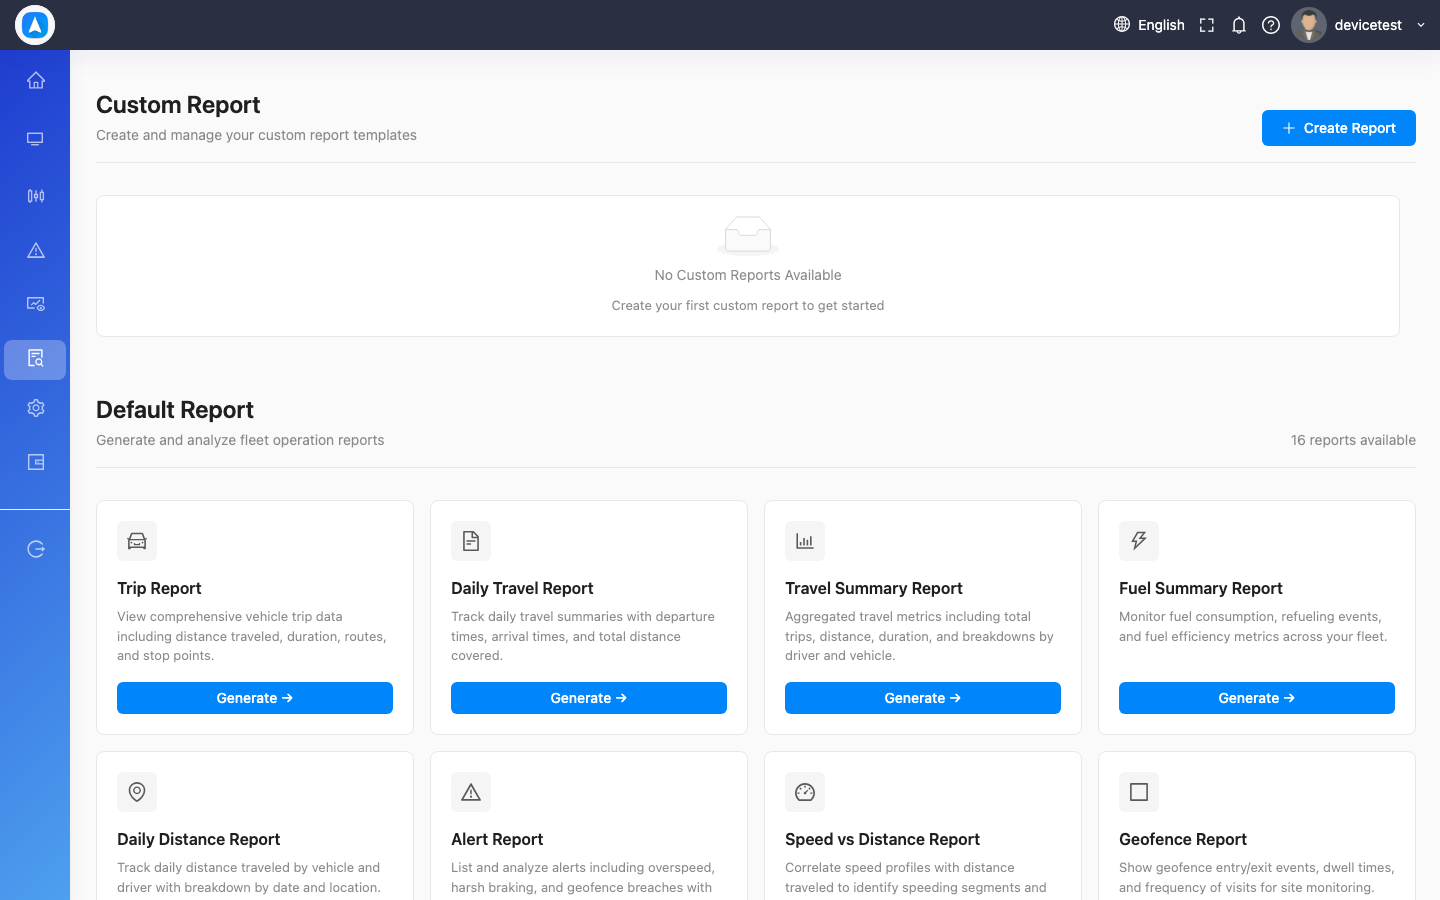Click 'Create your first custom report' text
The width and height of the screenshot is (1440, 900).
tap(748, 306)
